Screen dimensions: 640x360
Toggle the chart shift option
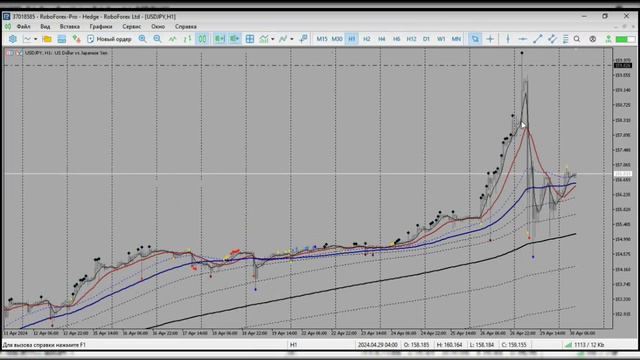click(235, 39)
